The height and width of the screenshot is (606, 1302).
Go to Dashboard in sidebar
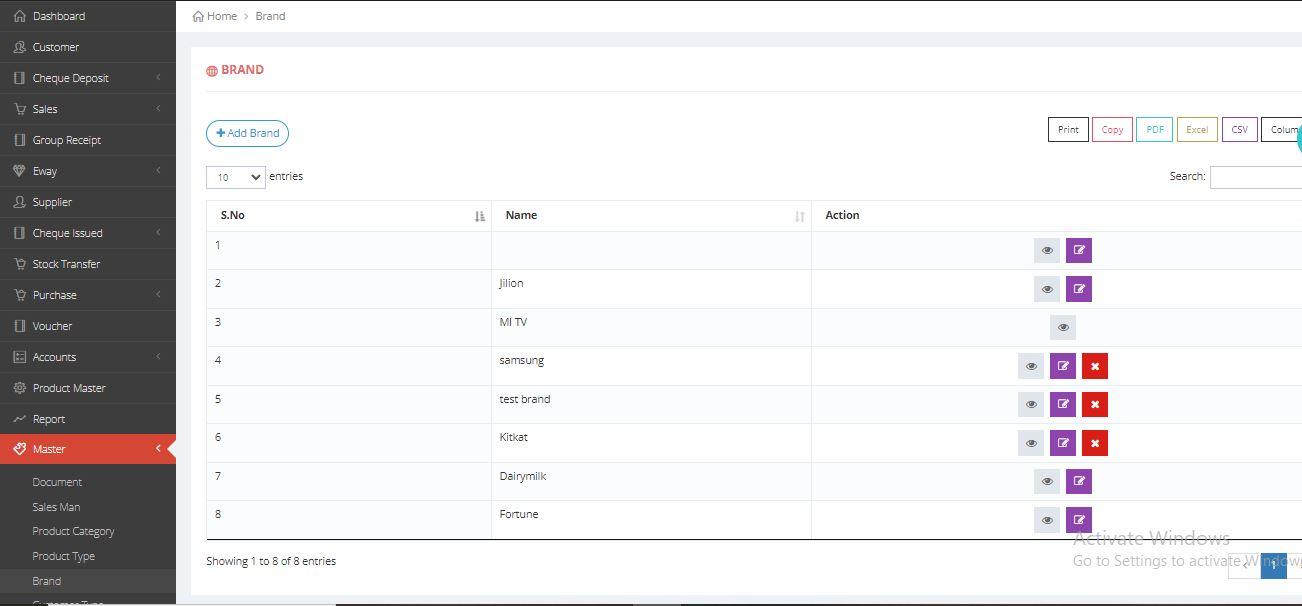[58, 16]
